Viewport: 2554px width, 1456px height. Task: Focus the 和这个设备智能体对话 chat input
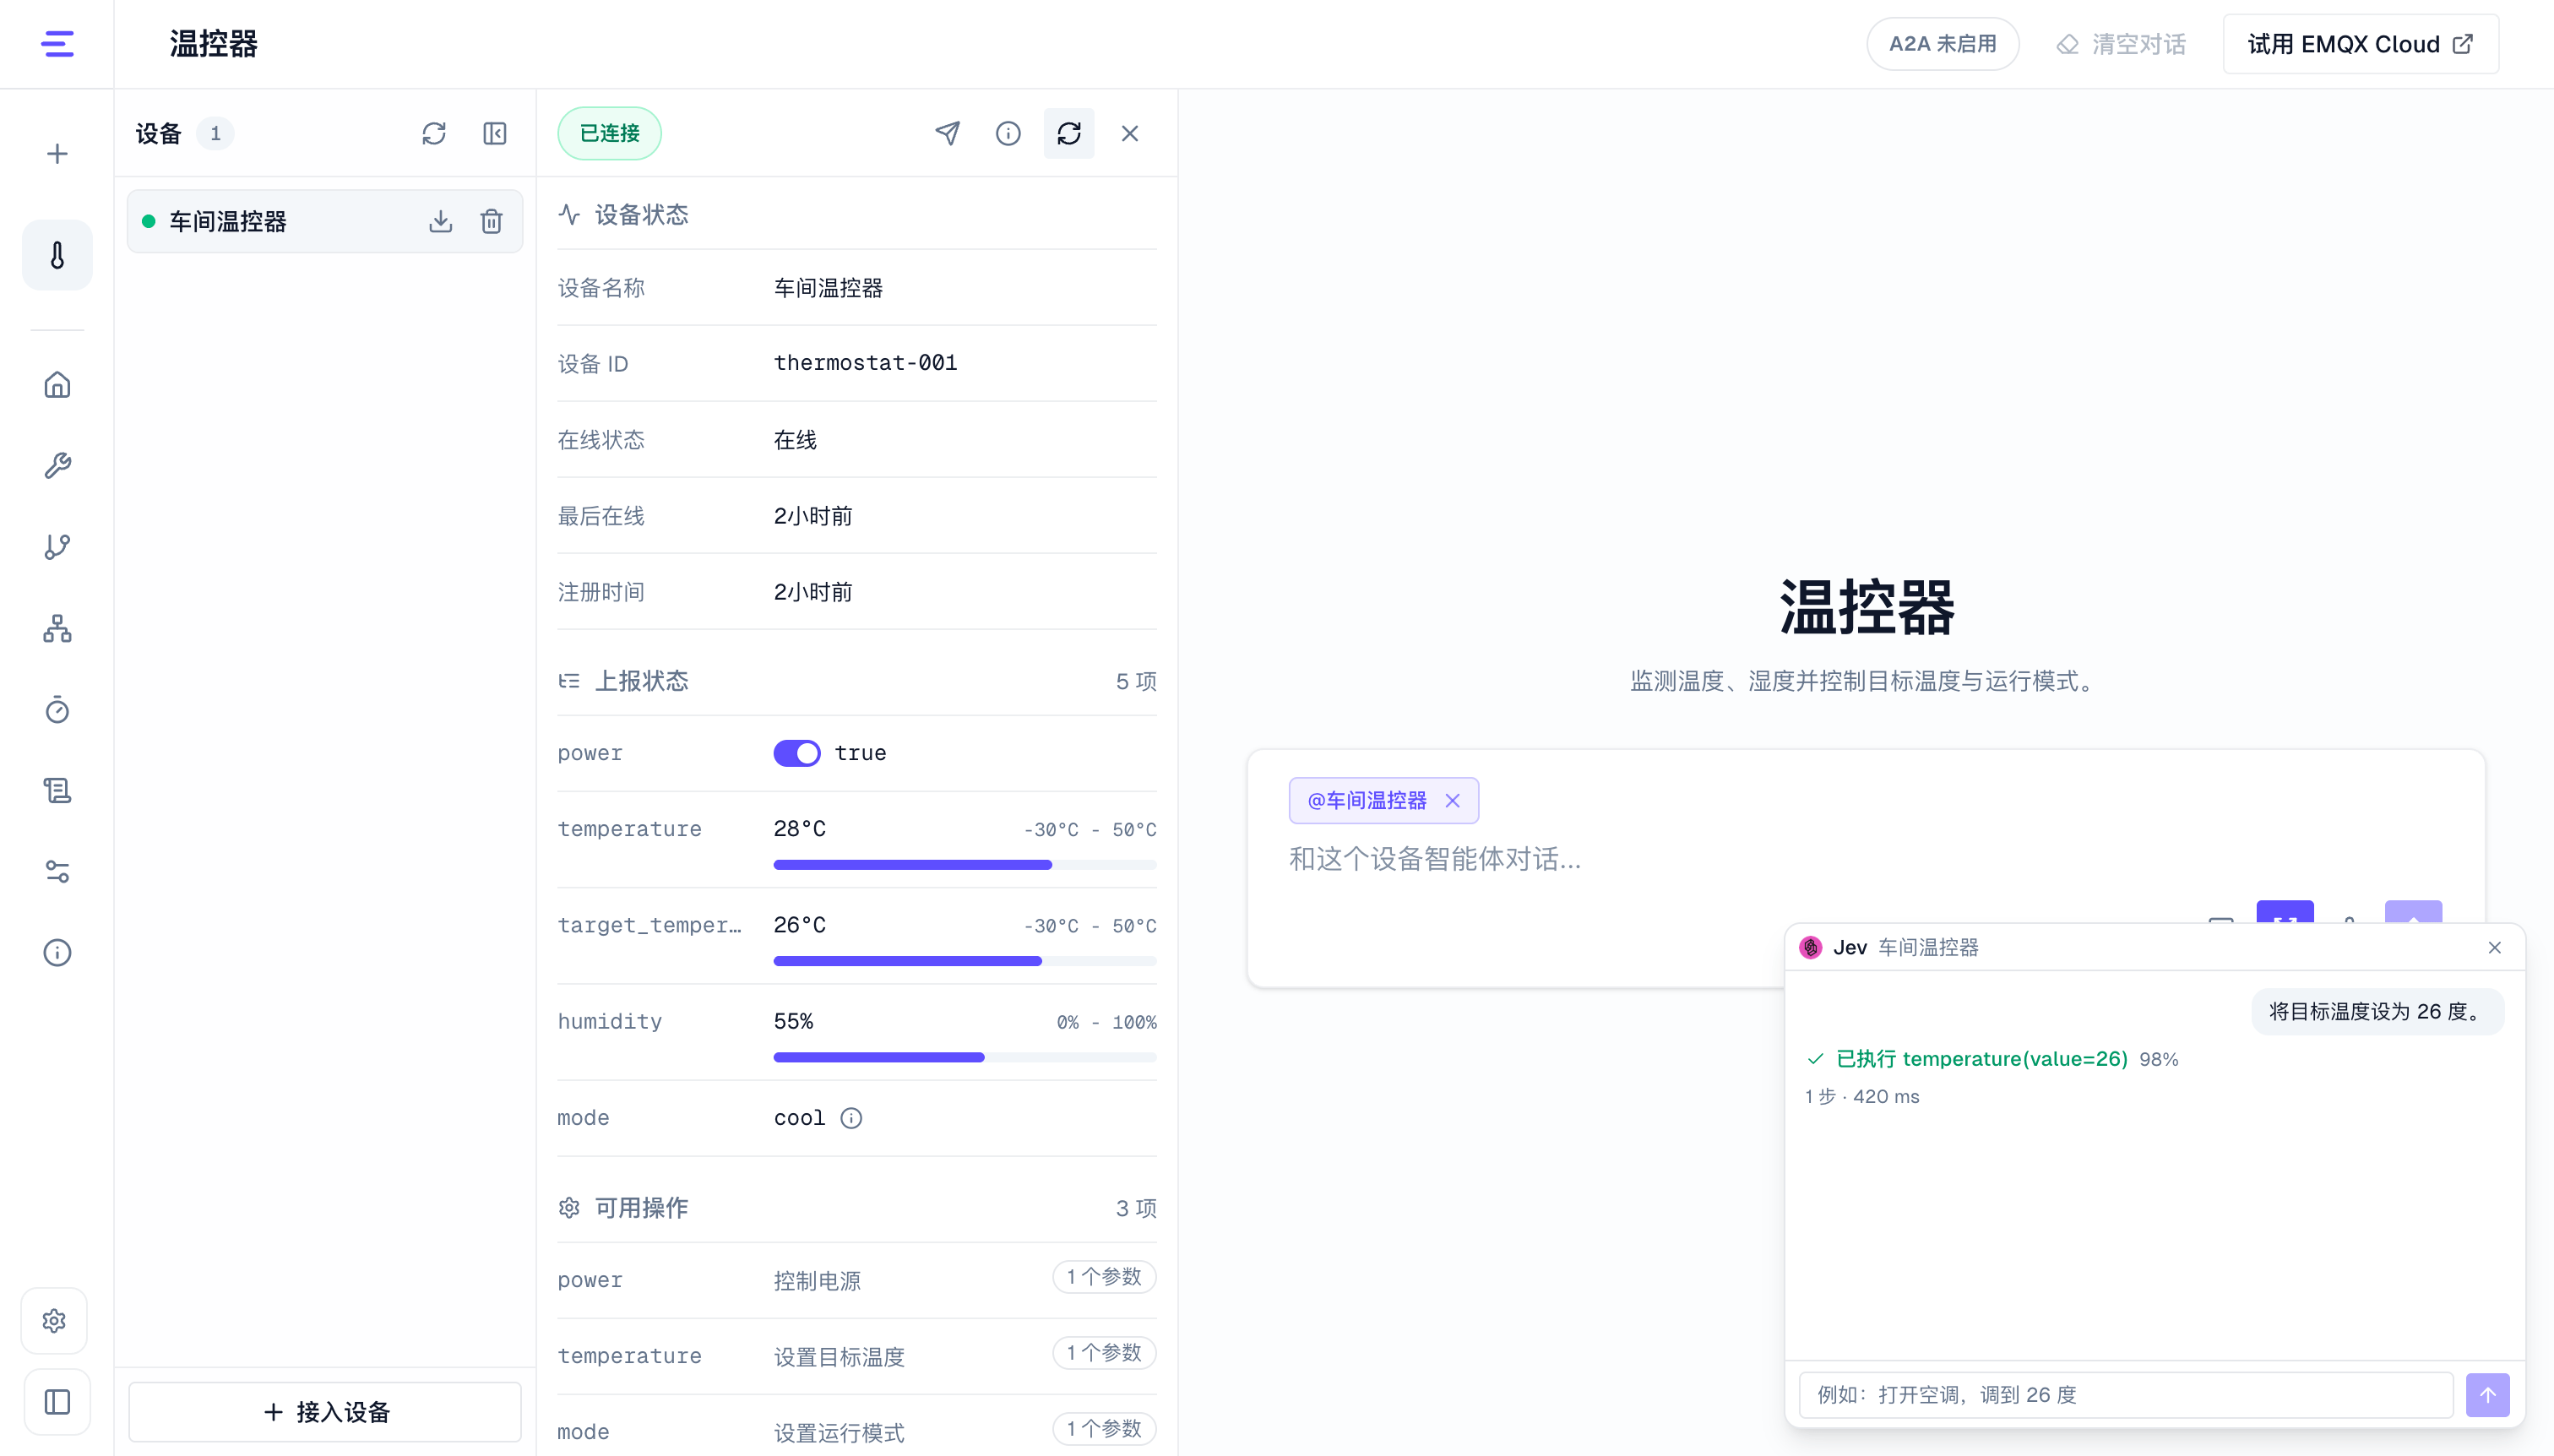pos(1866,859)
